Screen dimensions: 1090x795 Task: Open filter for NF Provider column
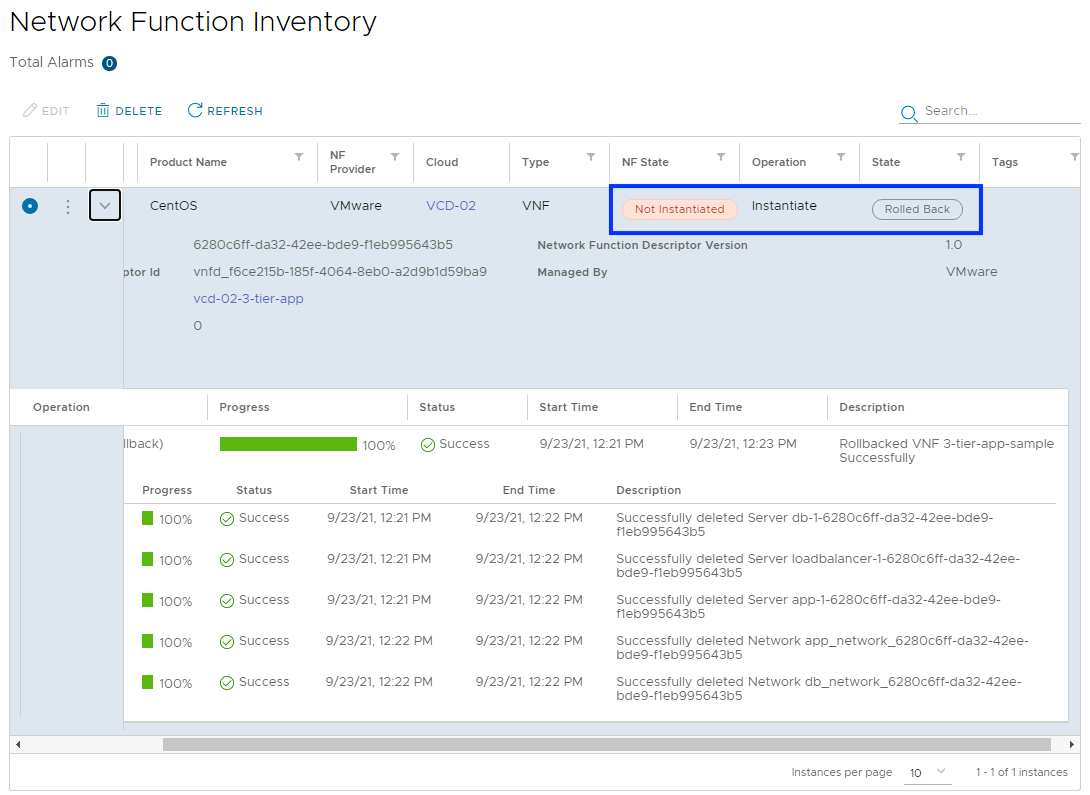pos(395,157)
